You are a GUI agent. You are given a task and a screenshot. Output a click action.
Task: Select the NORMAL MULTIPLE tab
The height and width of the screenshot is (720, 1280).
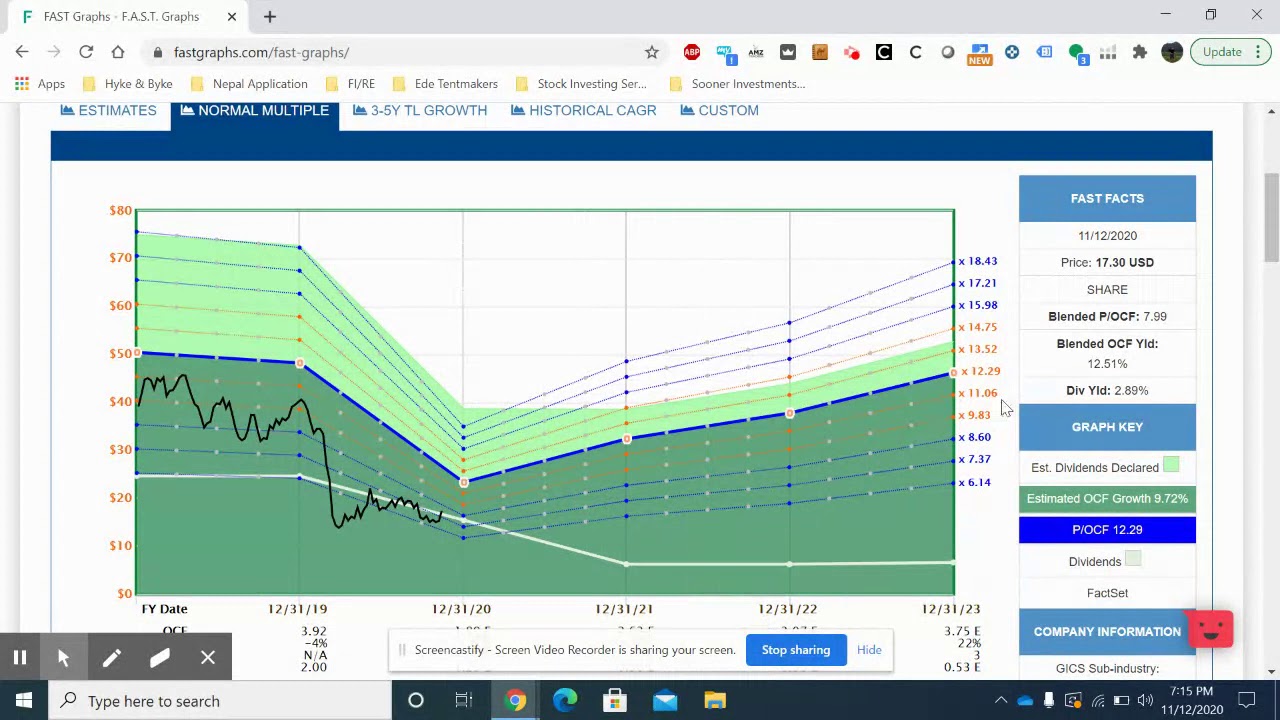(254, 110)
